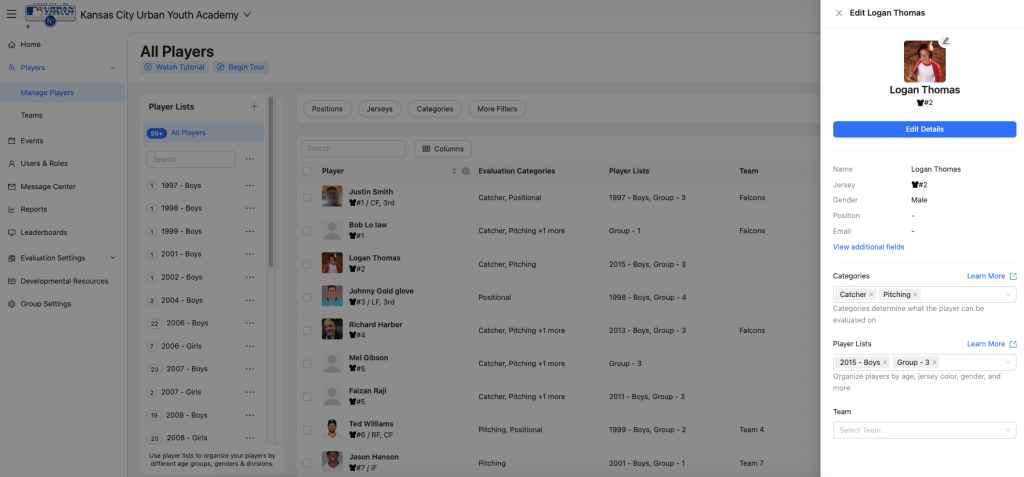Remove the Catcher category tag
The image size is (1024, 477).
[x=871, y=295]
